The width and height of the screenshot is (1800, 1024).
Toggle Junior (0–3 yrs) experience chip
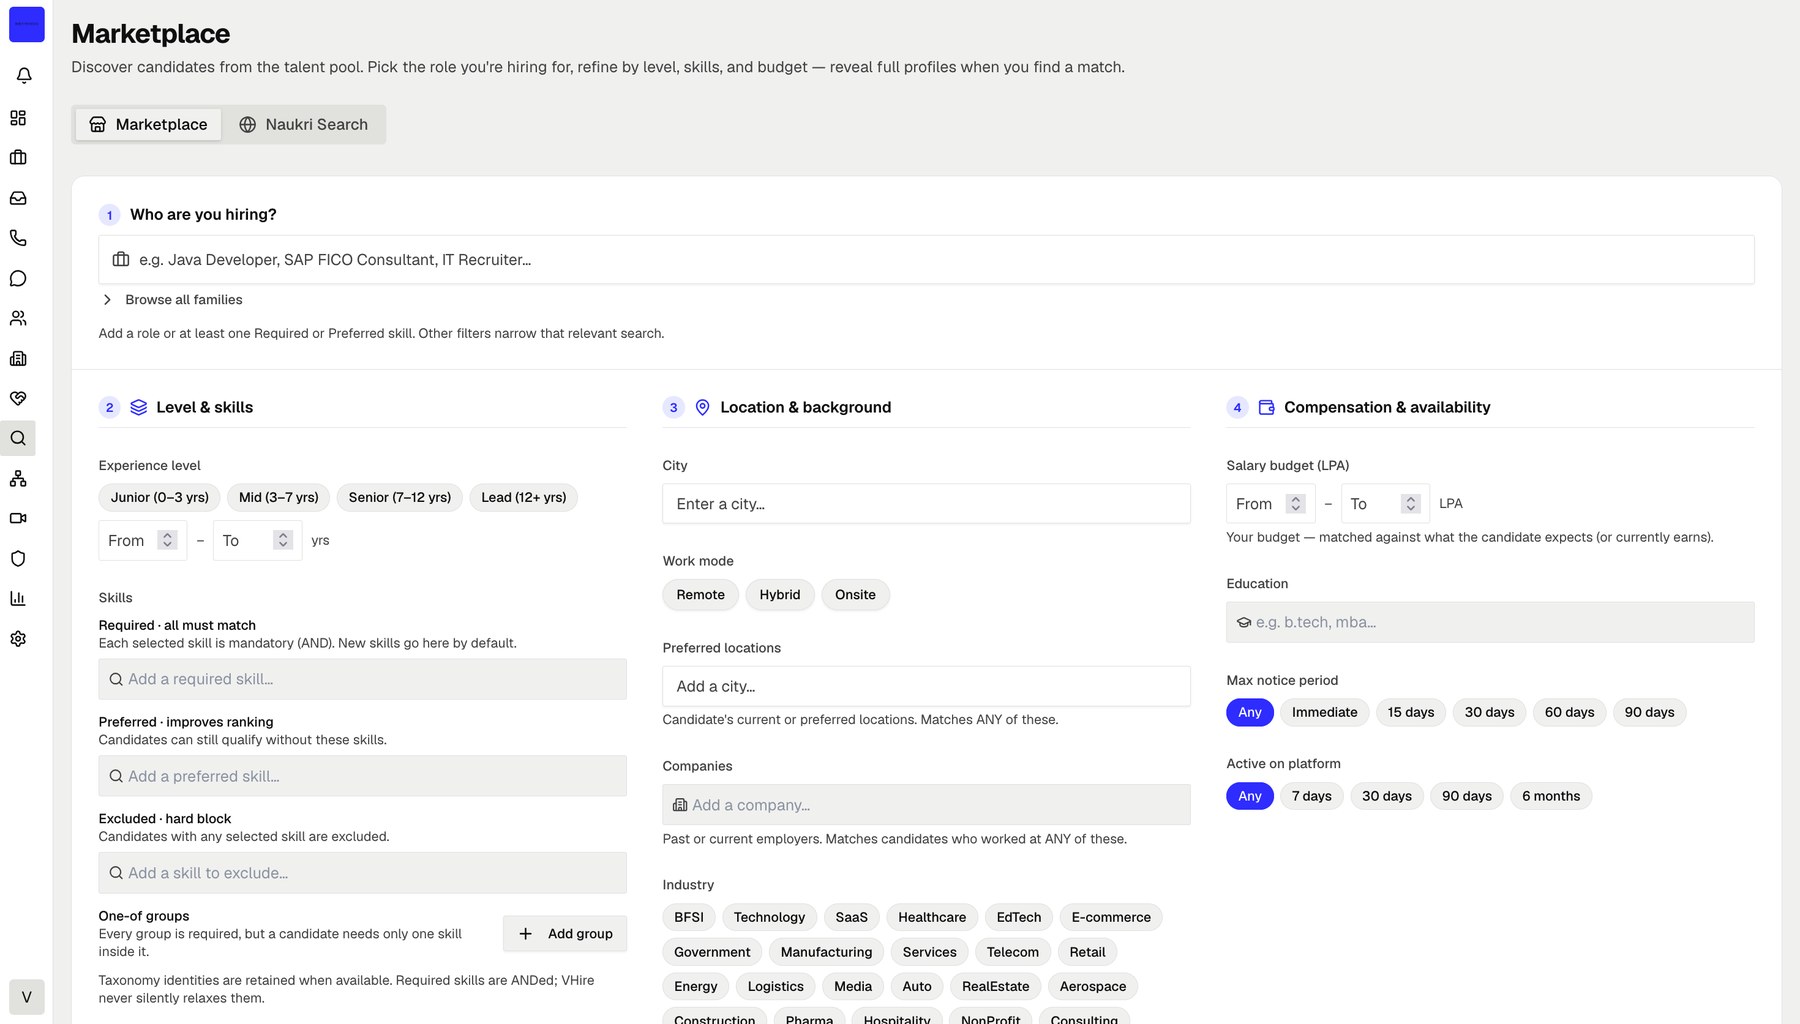coord(160,497)
